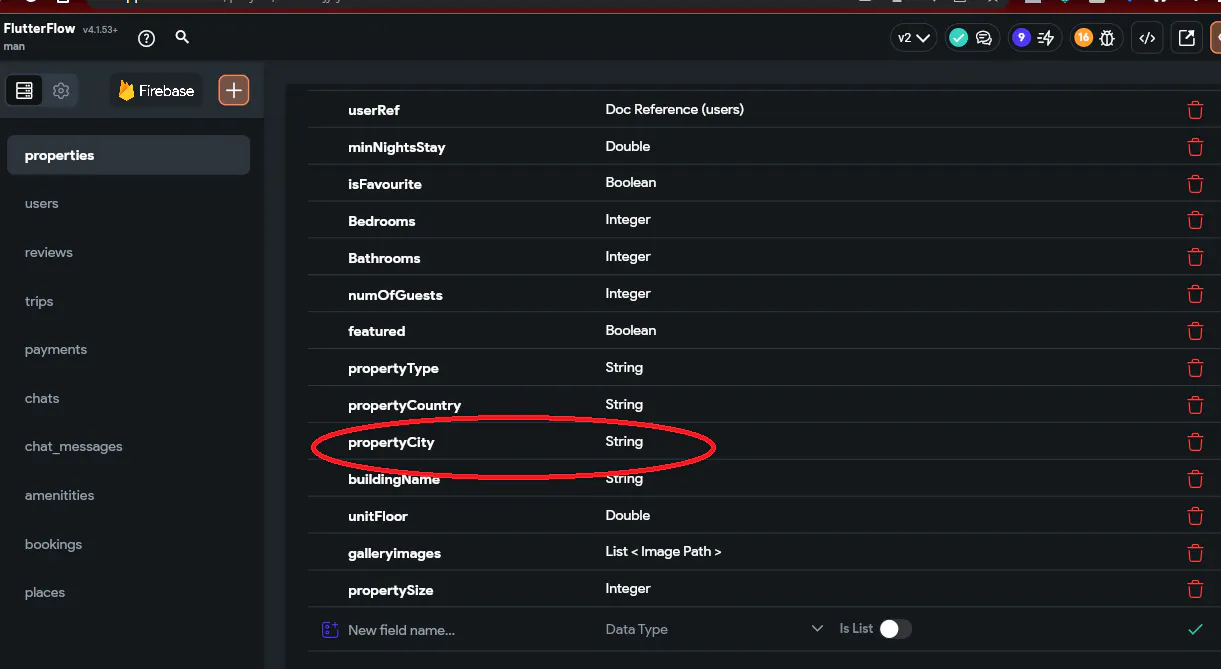
Task: Switch to the database collections view
Action: pos(25,91)
